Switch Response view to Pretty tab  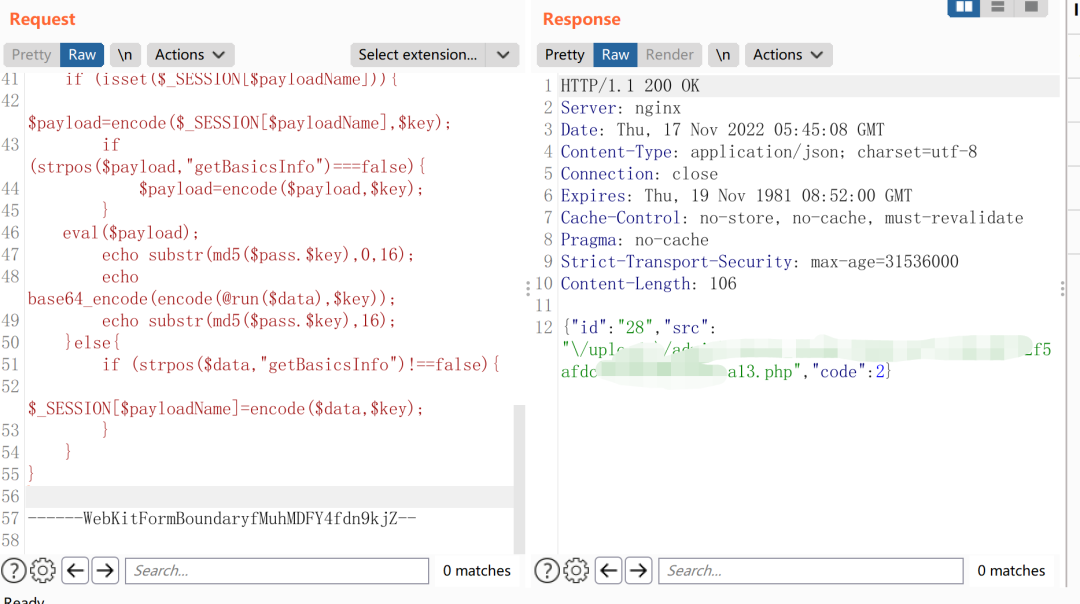pos(564,54)
